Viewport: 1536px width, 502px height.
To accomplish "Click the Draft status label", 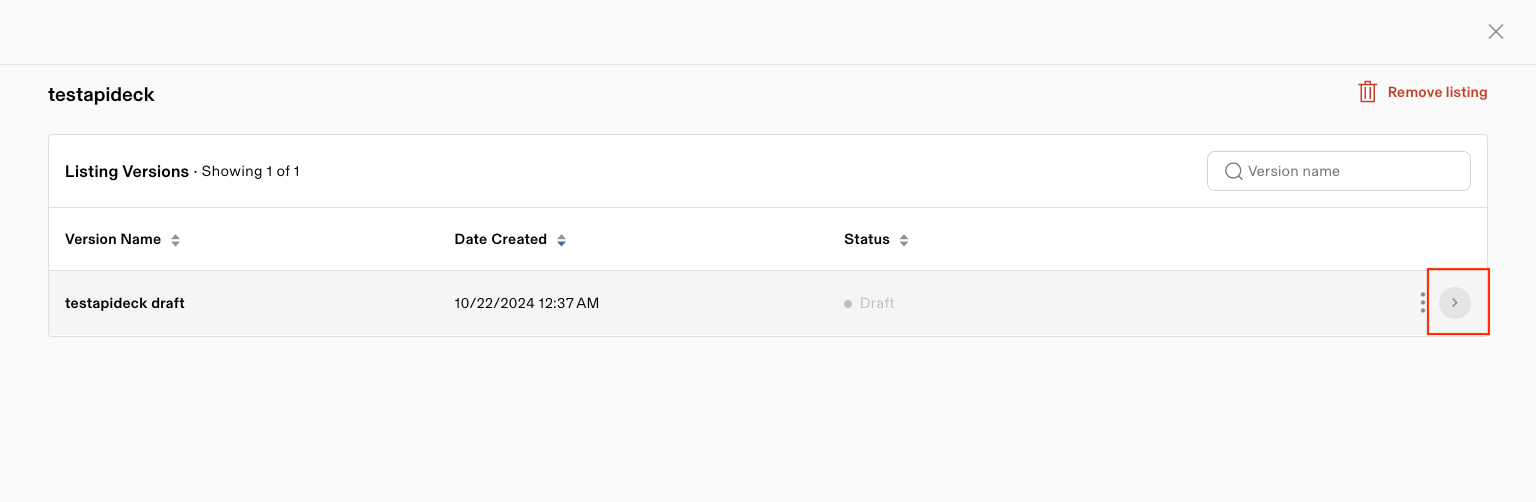I will tap(877, 303).
